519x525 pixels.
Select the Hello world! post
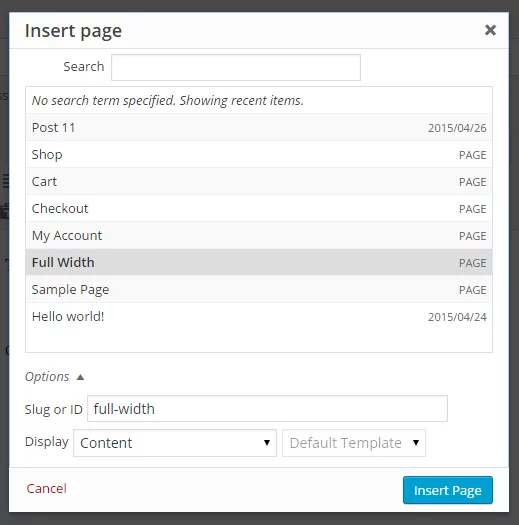click(259, 316)
